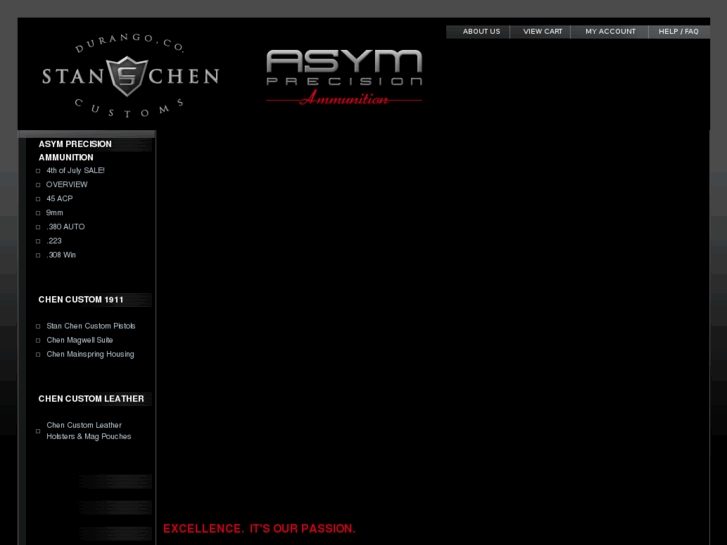
Task: Click the CHEN CUSTOM 1911 section header
Action: click(81, 300)
